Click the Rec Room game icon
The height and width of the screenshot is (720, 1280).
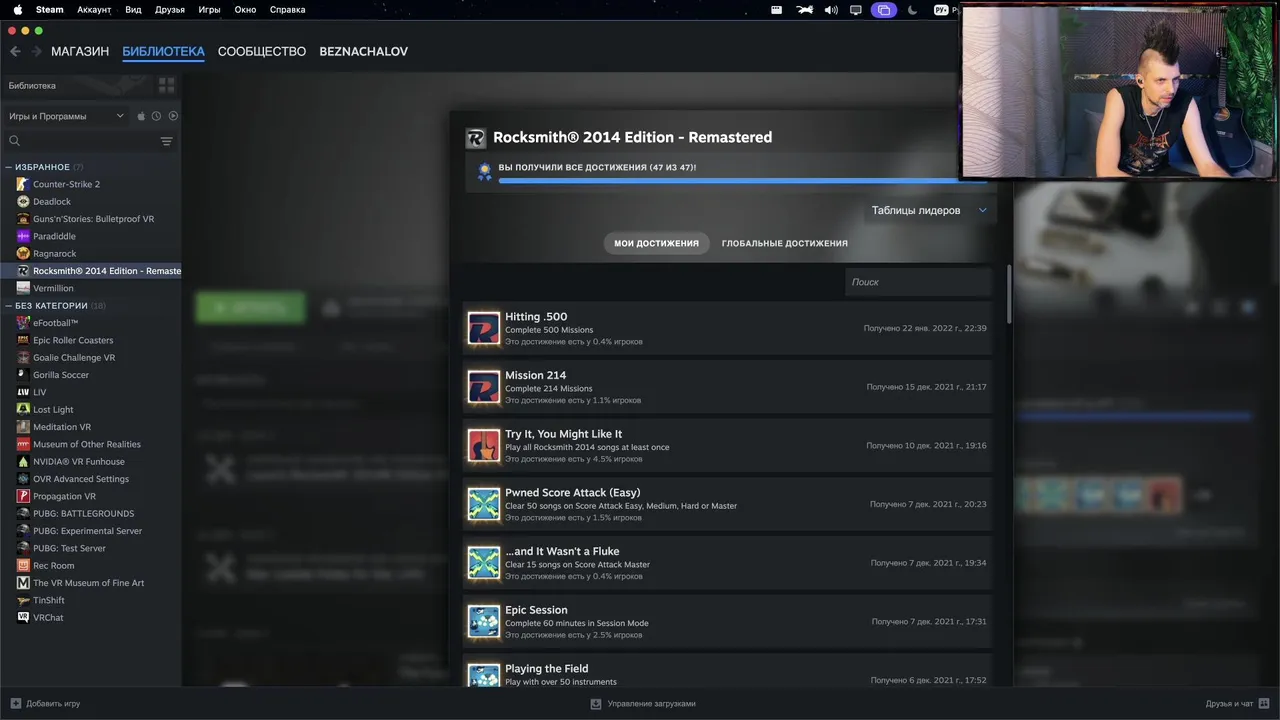(23, 566)
